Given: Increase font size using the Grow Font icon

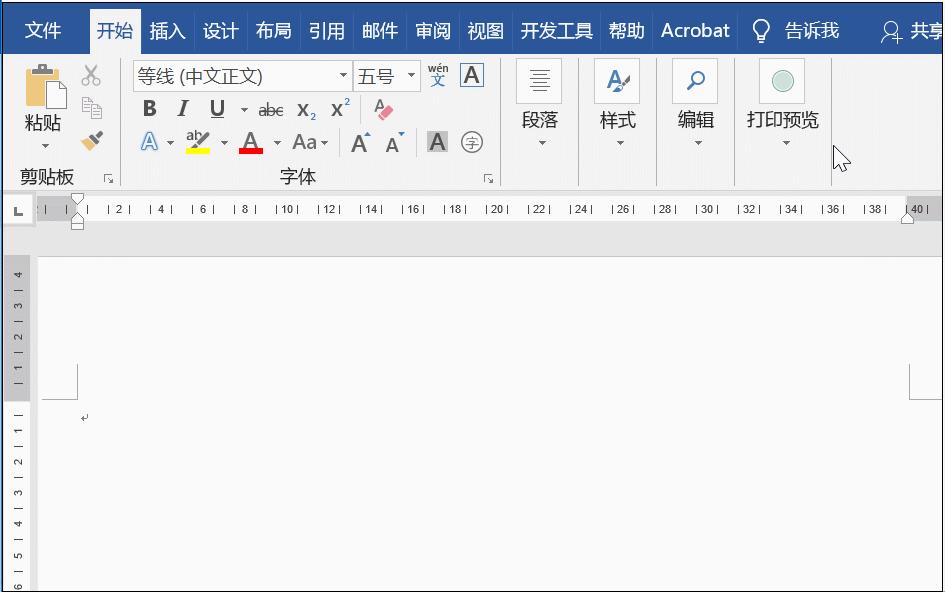Looking at the screenshot, I should (x=358, y=143).
